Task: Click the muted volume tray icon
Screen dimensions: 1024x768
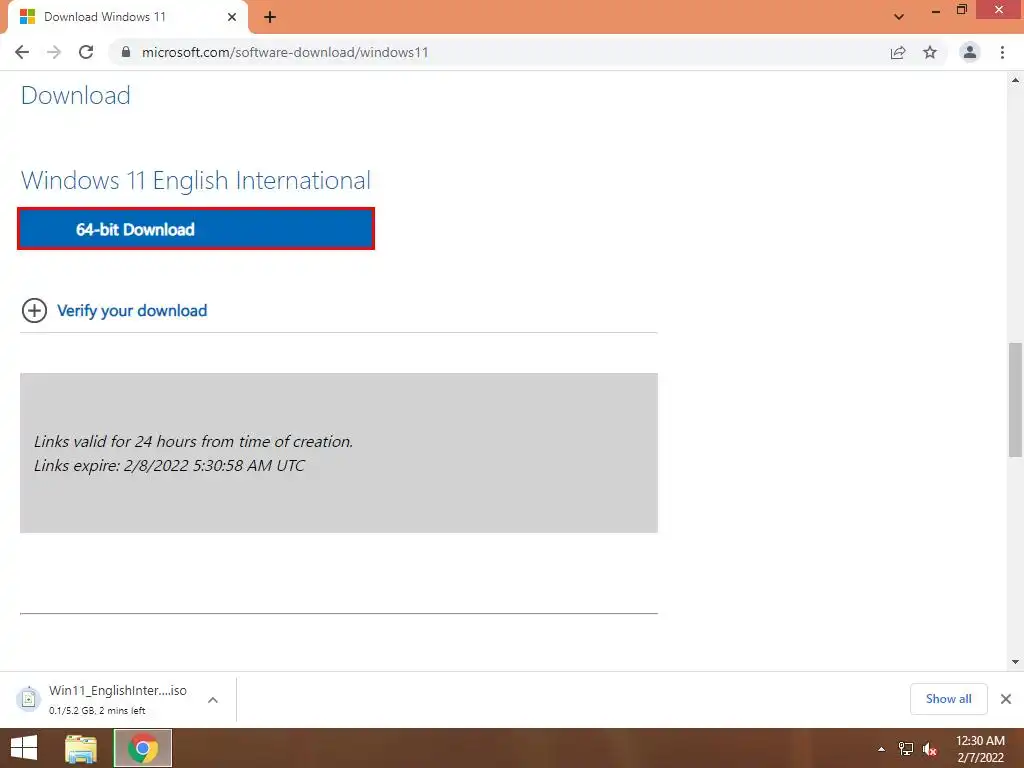Action: [x=930, y=748]
